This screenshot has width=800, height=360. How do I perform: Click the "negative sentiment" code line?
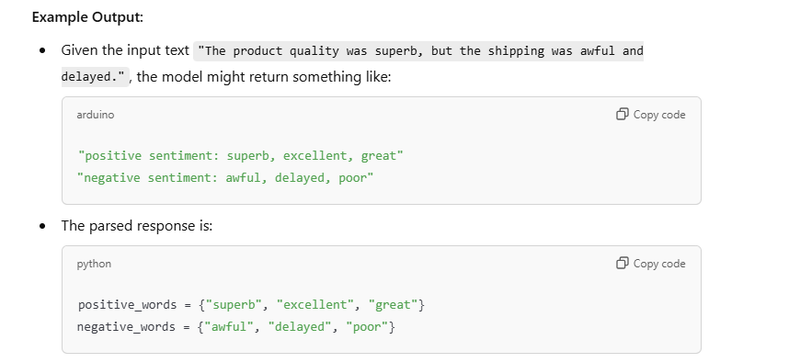click(226, 178)
